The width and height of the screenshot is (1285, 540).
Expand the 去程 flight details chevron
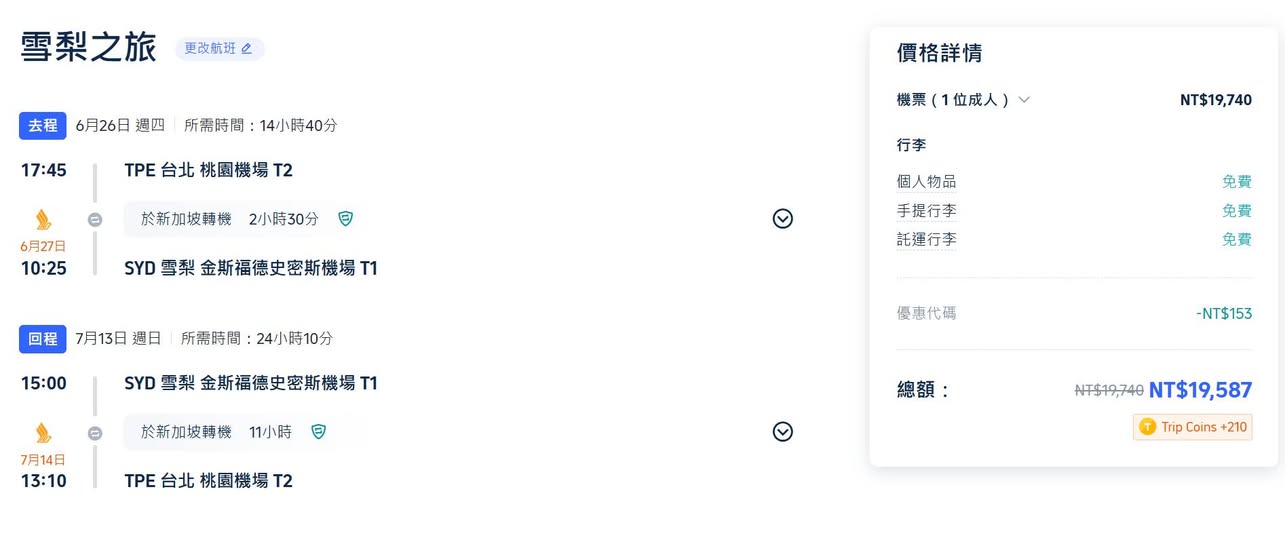pos(783,219)
